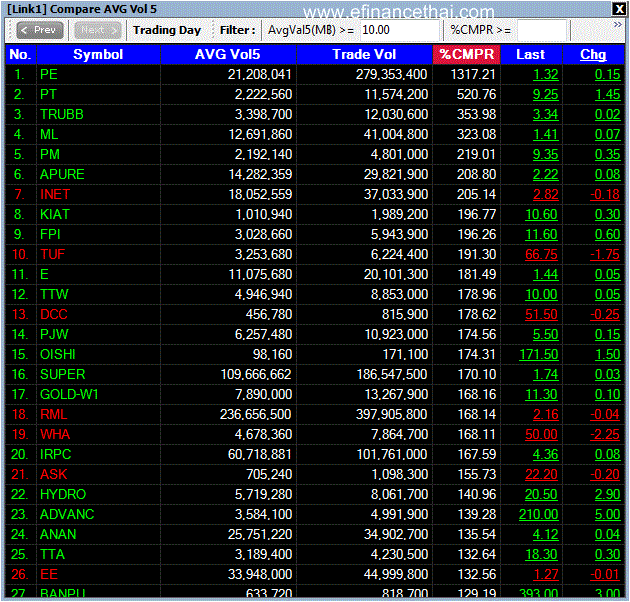The width and height of the screenshot is (630, 602).
Task: Click the Prev button
Action: [x=40, y=30]
